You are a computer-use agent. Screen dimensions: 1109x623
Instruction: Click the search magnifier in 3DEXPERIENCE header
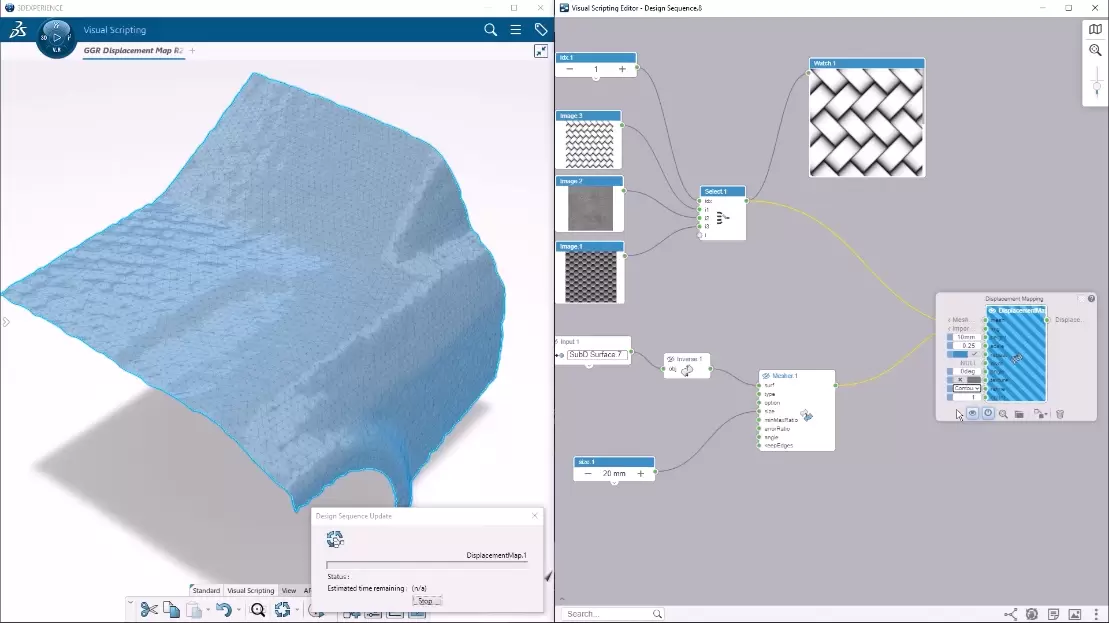(491, 30)
